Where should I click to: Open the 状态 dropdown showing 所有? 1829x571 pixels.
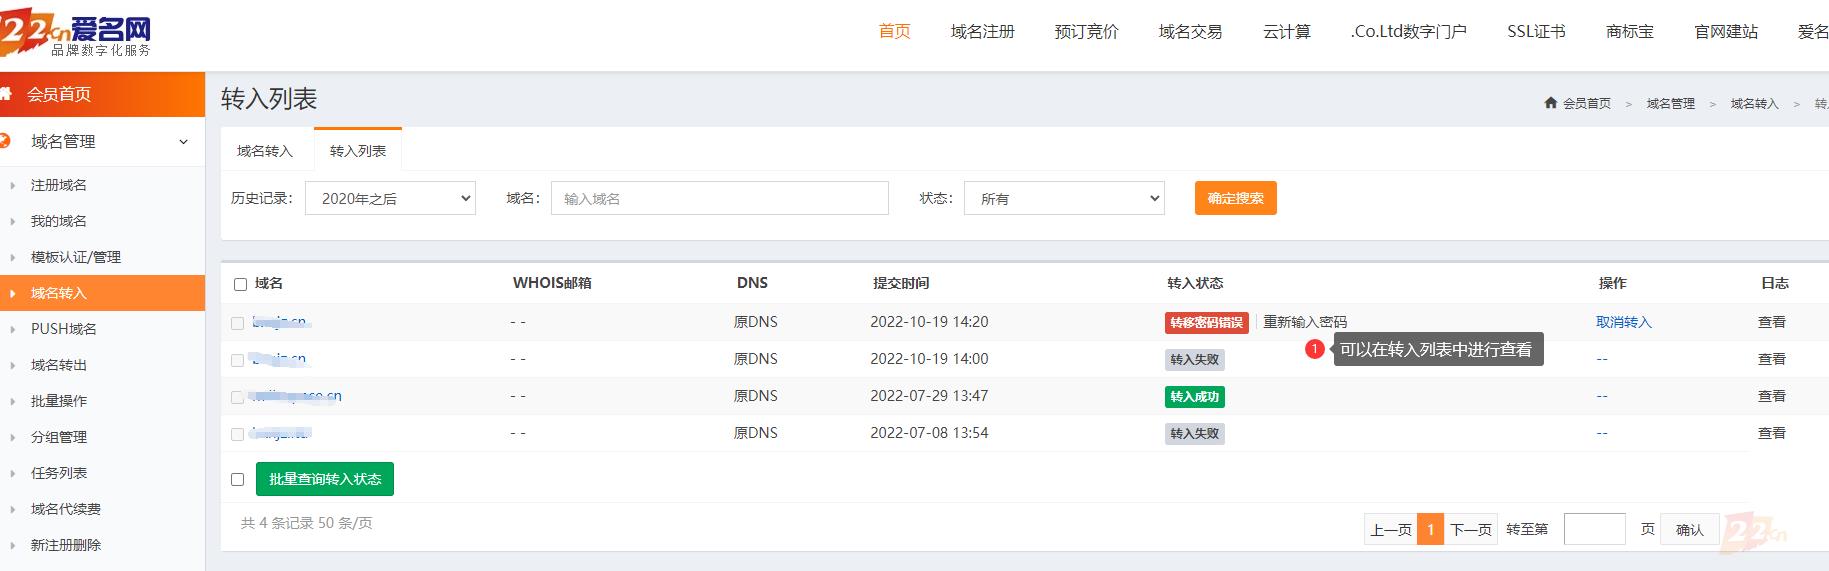pyautogui.click(x=1064, y=198)
